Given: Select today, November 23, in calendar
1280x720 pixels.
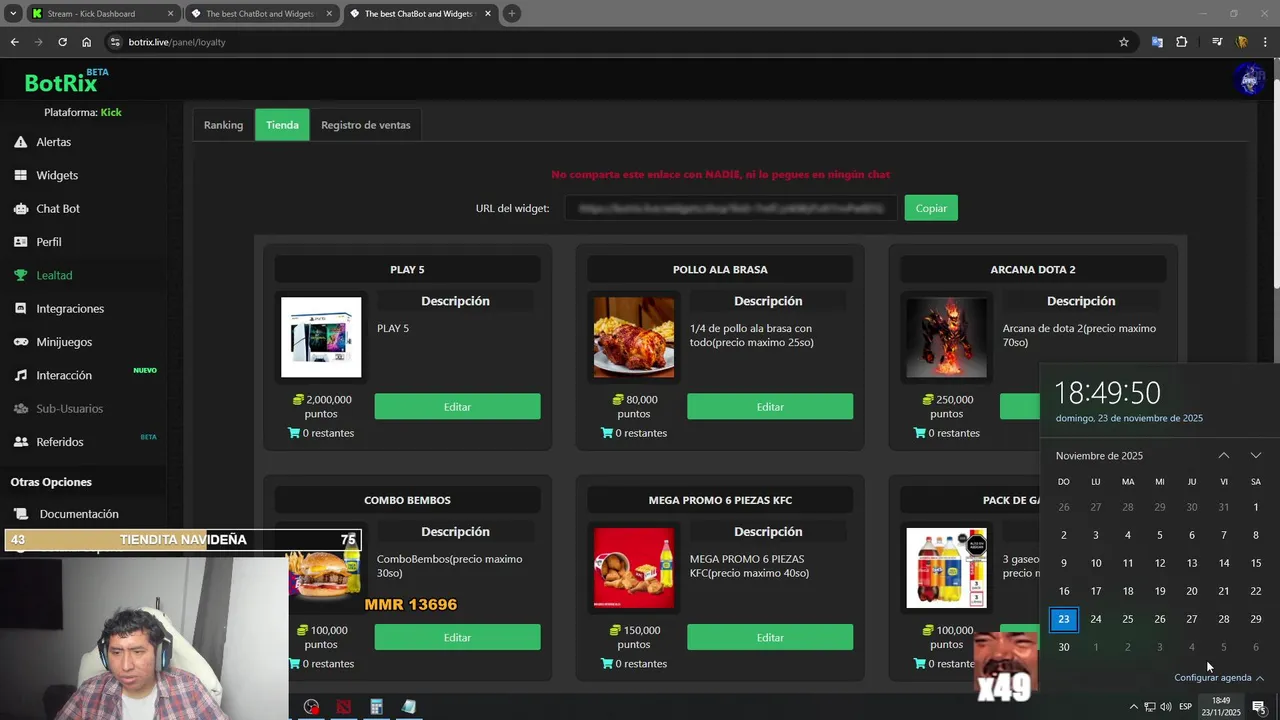Looking at the screenshot, I should pyautogui.click(x=1064, y=619).
